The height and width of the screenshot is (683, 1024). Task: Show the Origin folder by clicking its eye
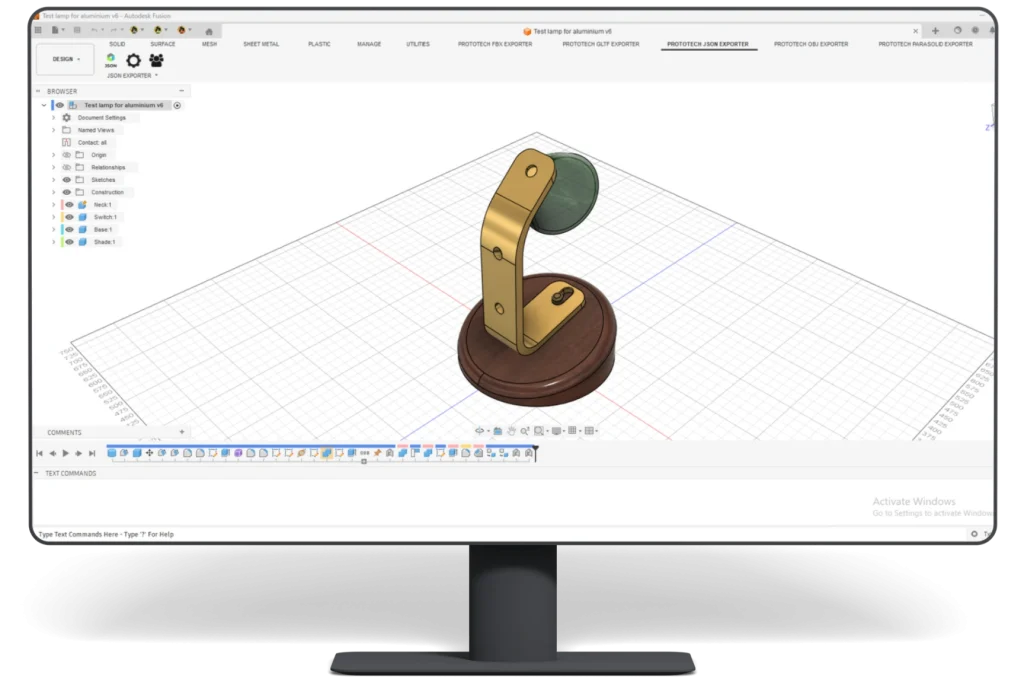pos(66,155)
